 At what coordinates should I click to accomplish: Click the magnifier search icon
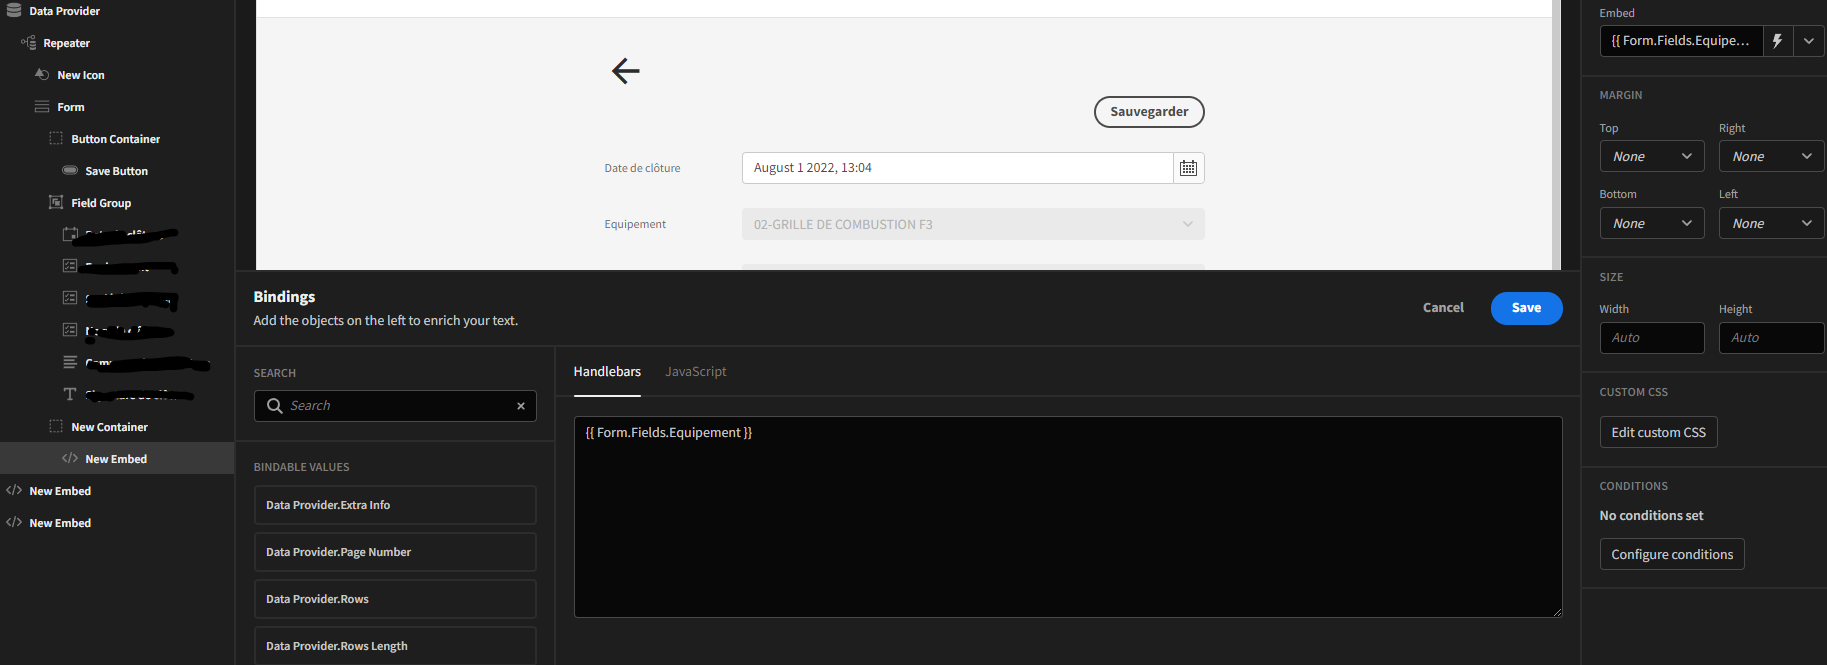pos(275,405)
